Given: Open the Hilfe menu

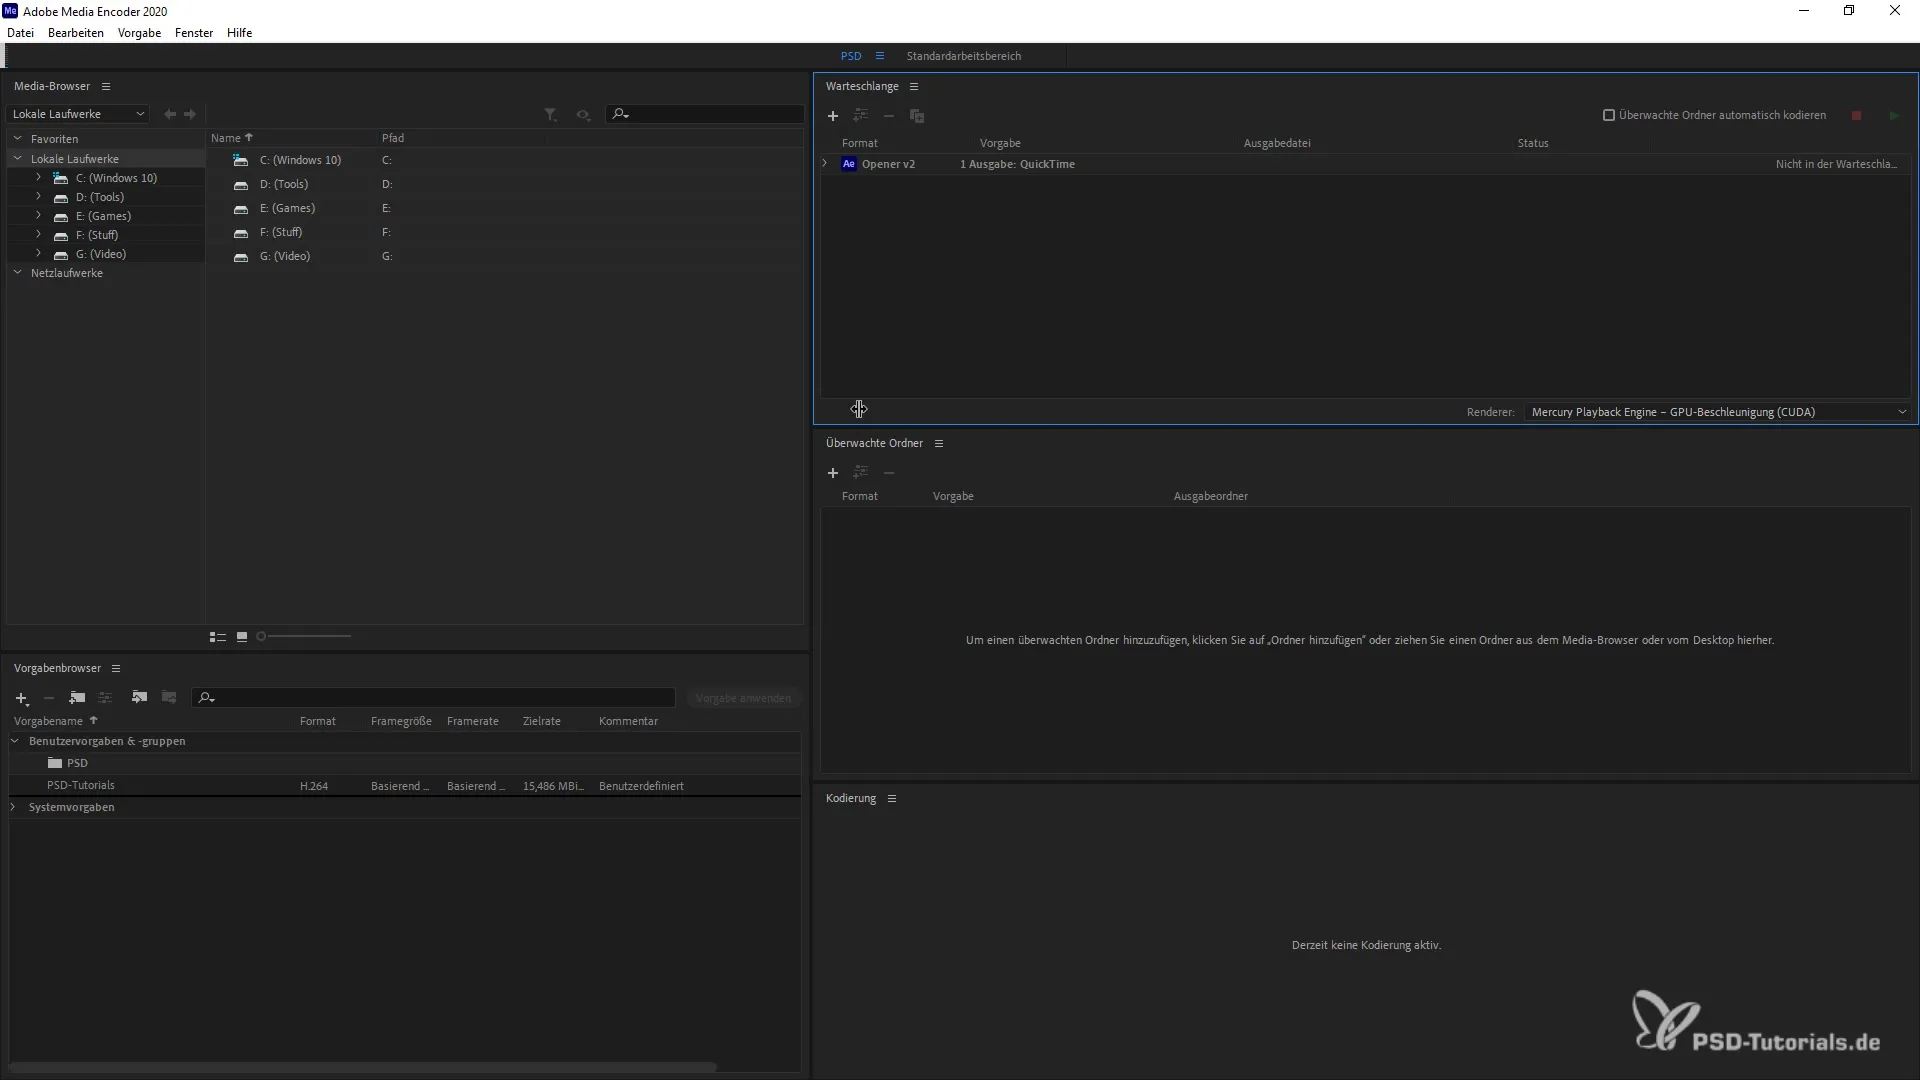Looking at the screenshot, I should [239, 33].
